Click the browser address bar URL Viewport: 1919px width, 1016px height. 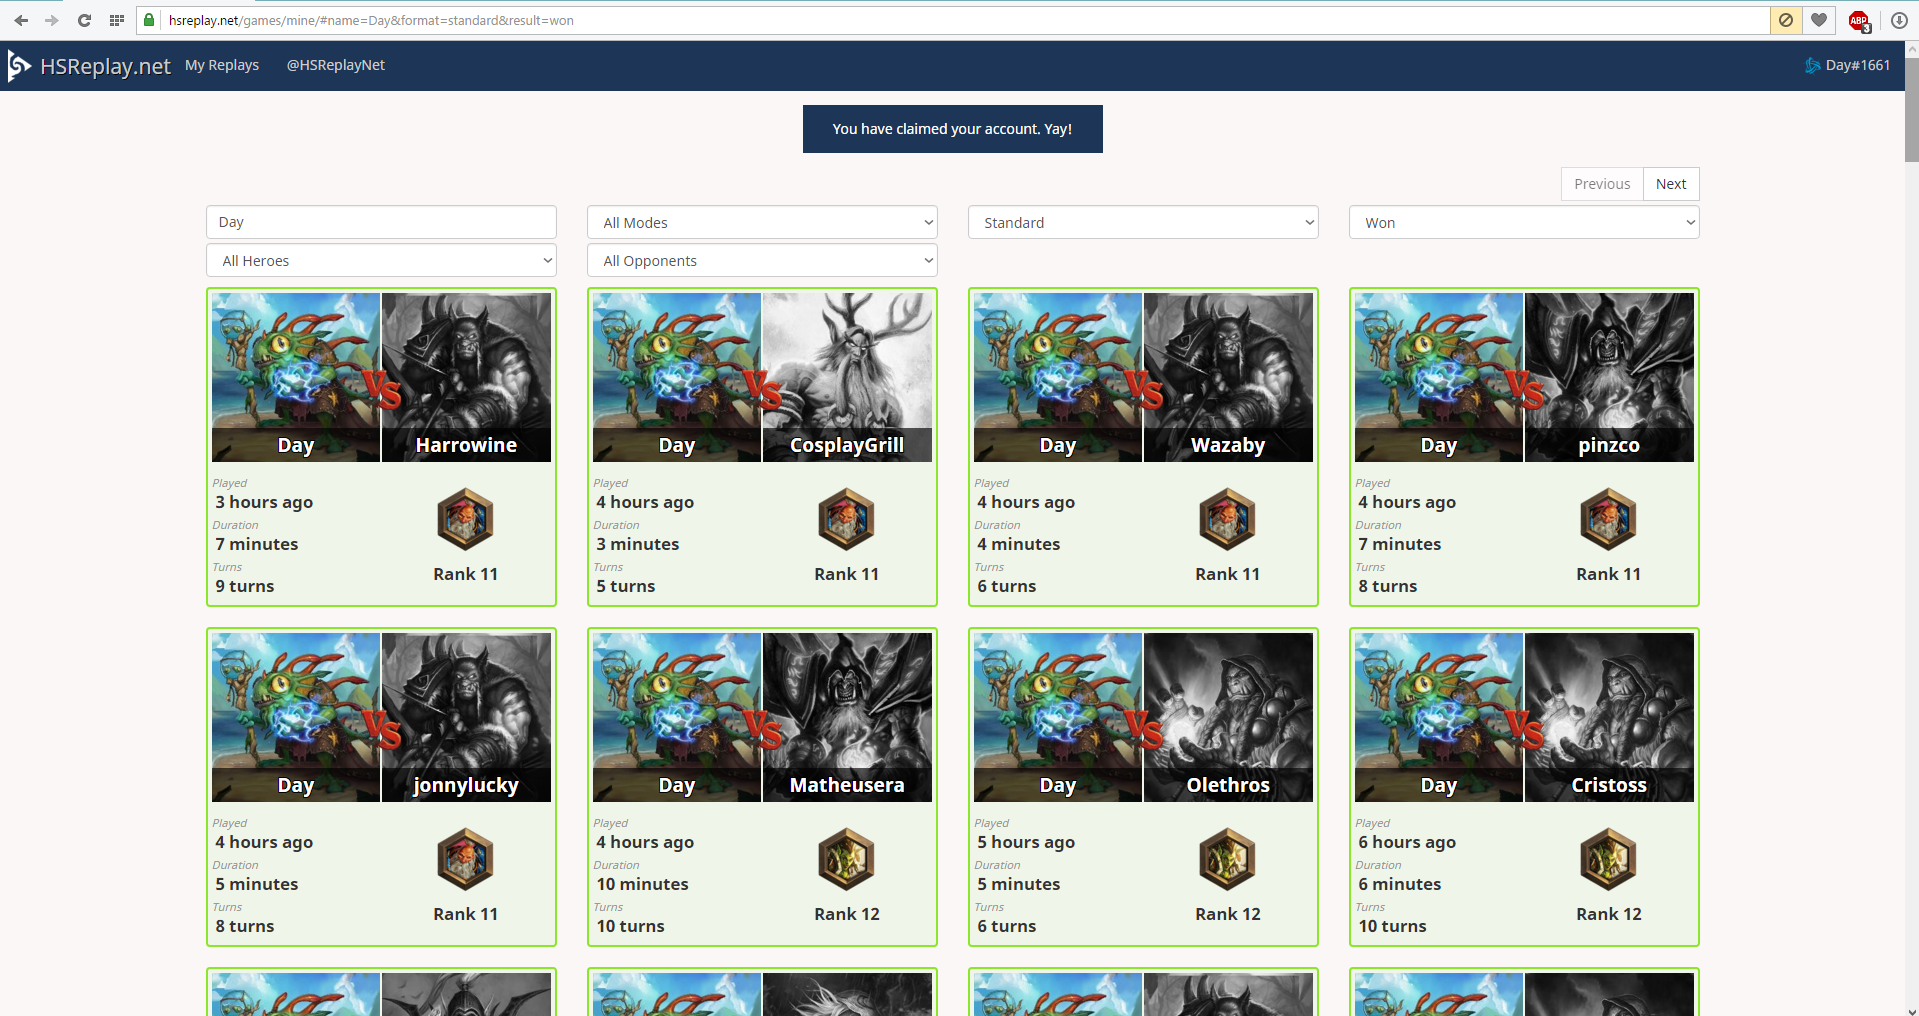pos(371,20)
